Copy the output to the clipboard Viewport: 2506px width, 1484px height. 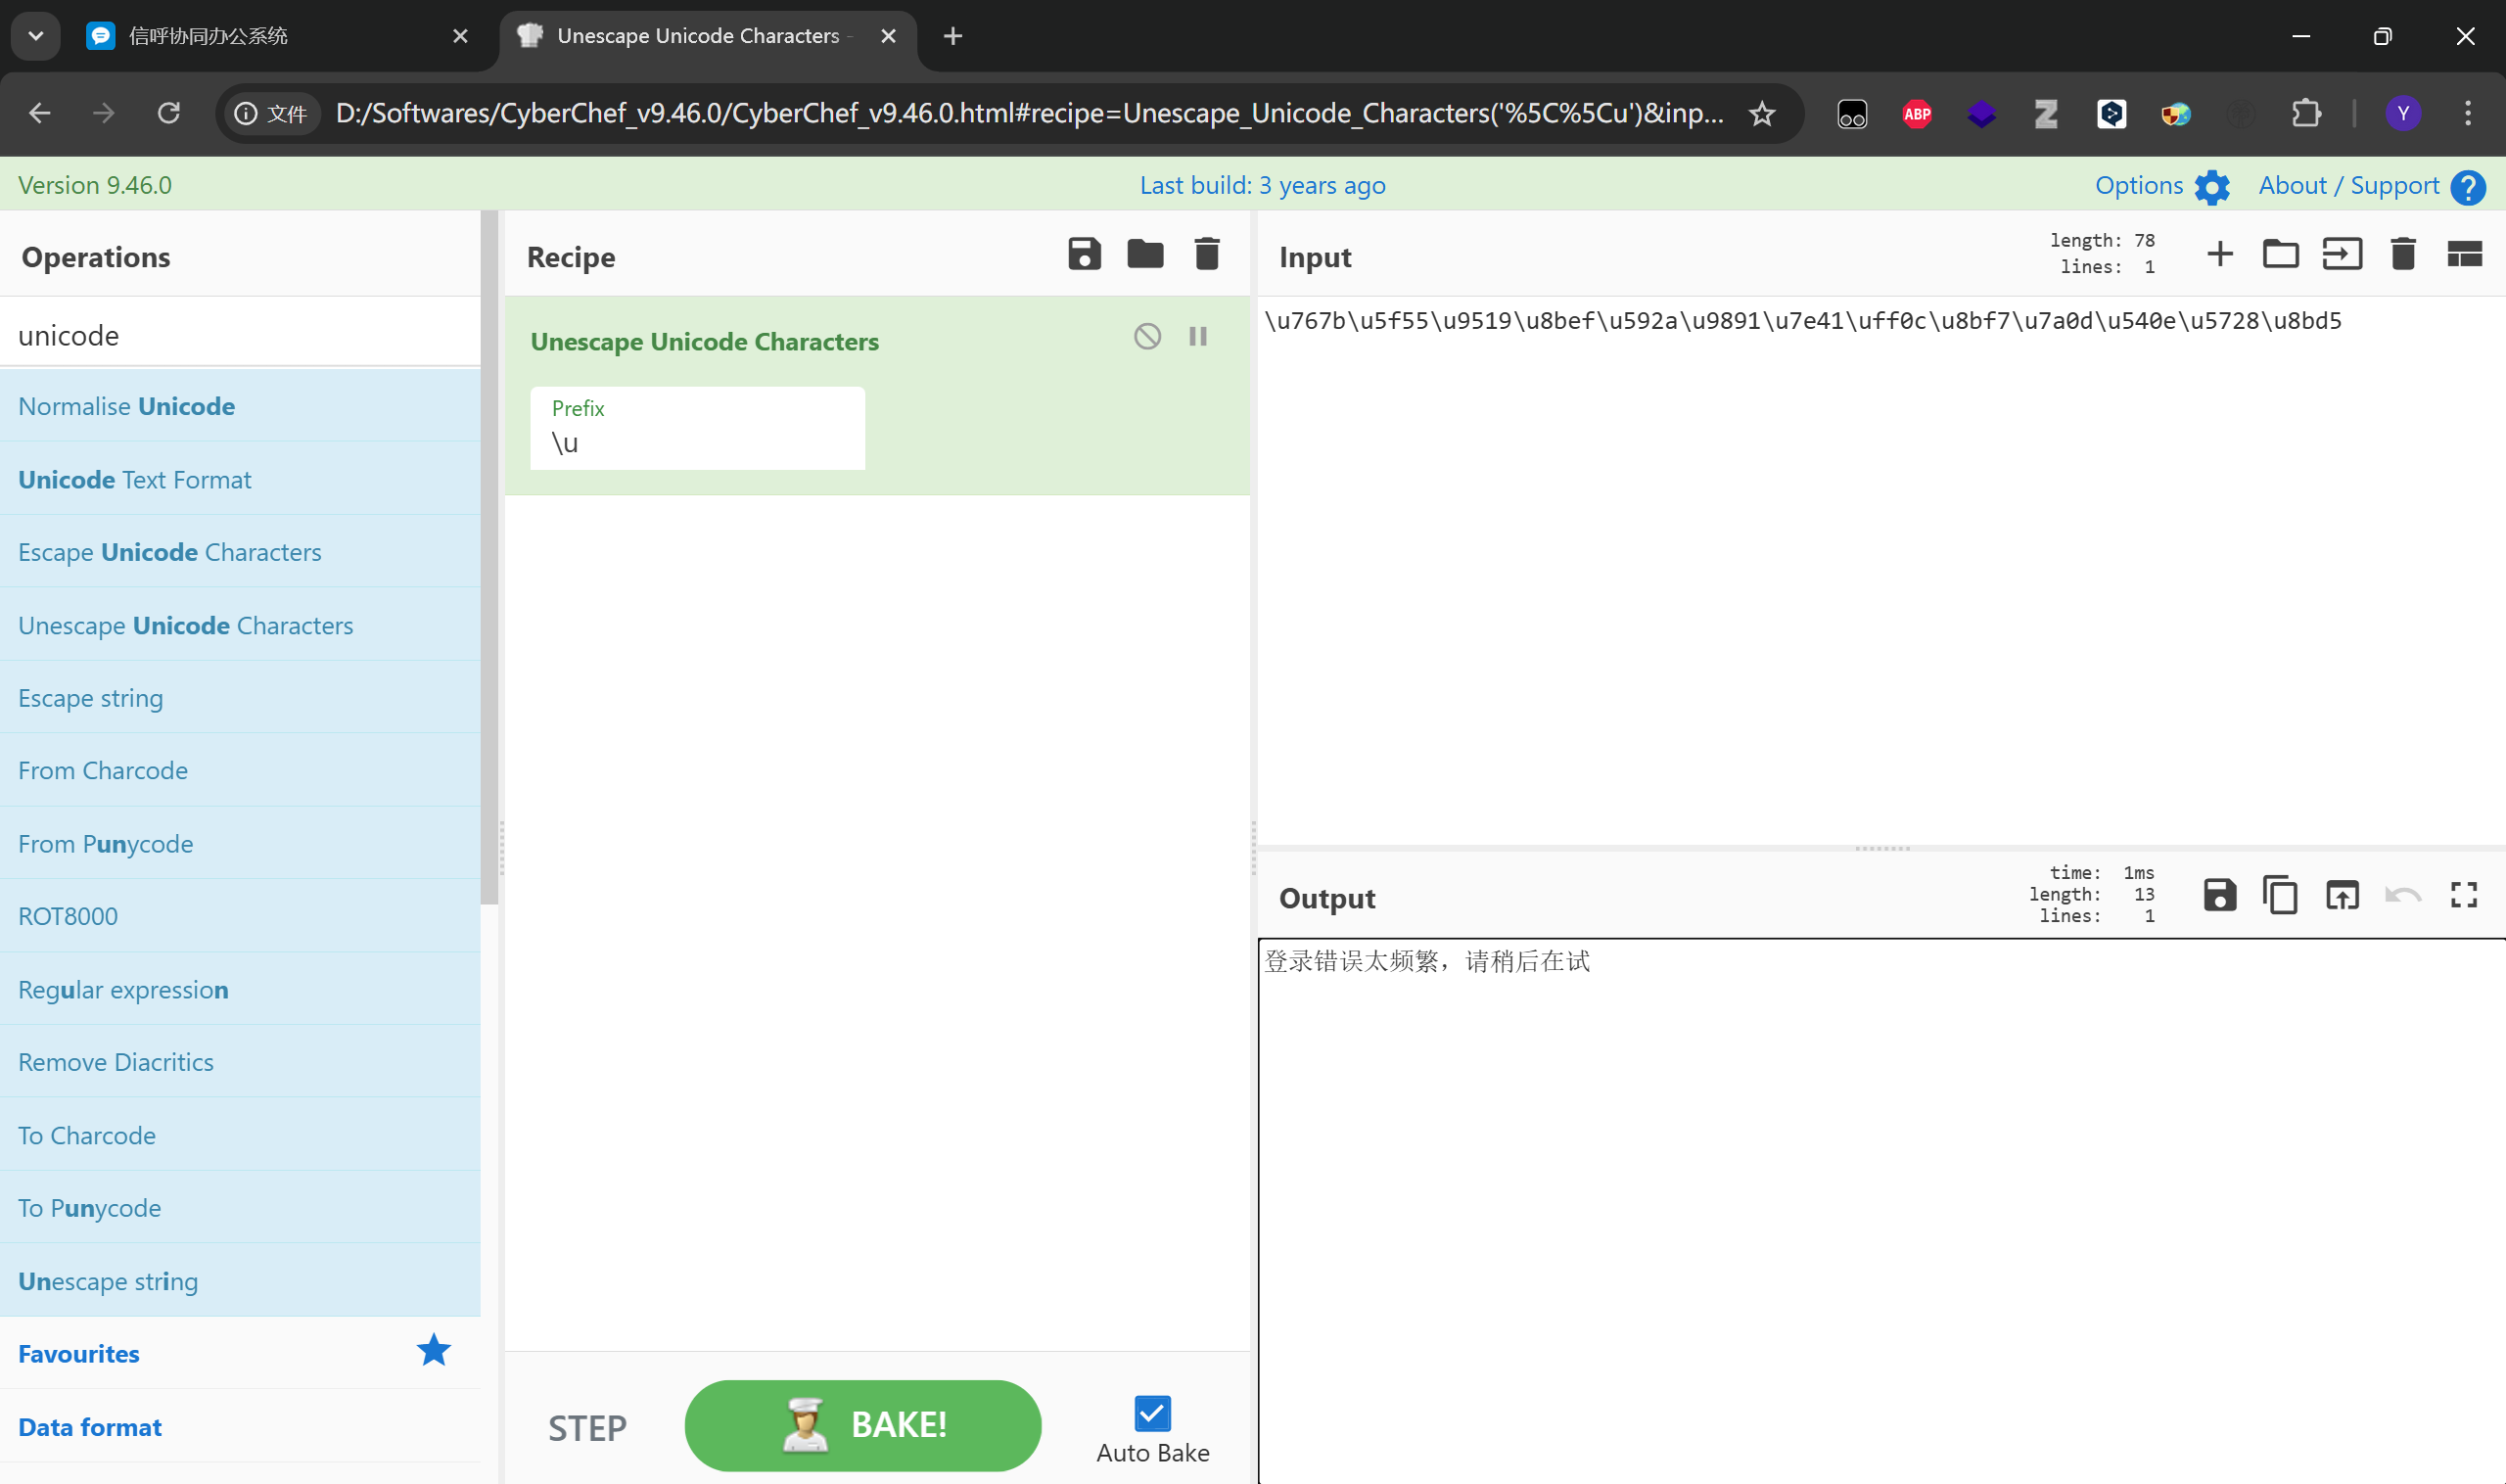pyautogui.click(x=2280, y=895)
